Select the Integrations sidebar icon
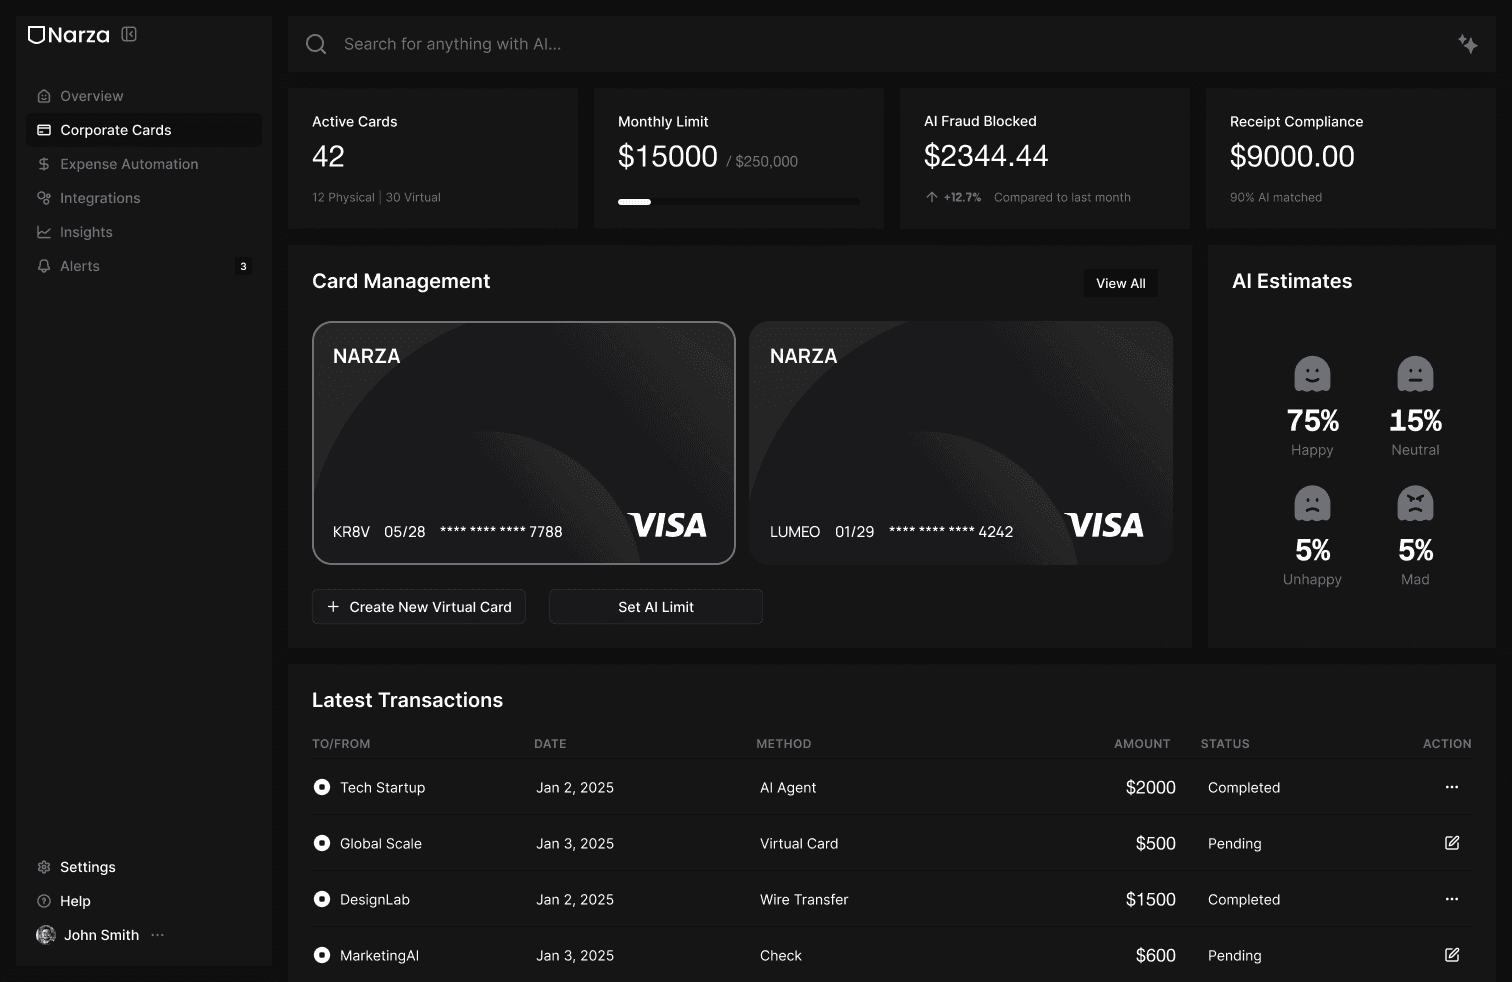The height and width of the screenshot is (982, 1512). pyautogui.click(x=44, y=198)
